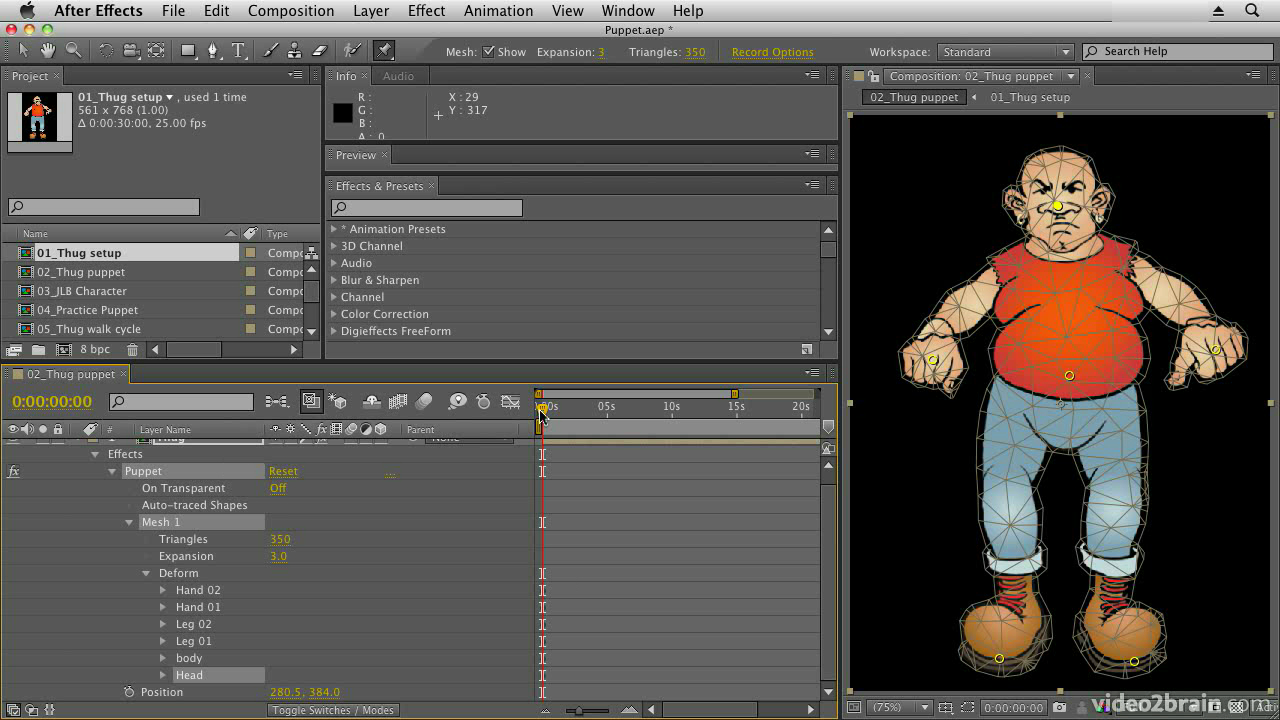This screenshot has width=1280, height=720.
Task: Open the Graph Editor
Action: point(511,402)
